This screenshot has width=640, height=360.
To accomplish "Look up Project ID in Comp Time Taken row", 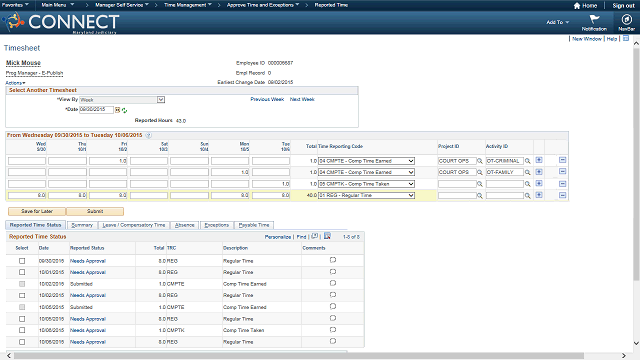I will click(480, 184).
